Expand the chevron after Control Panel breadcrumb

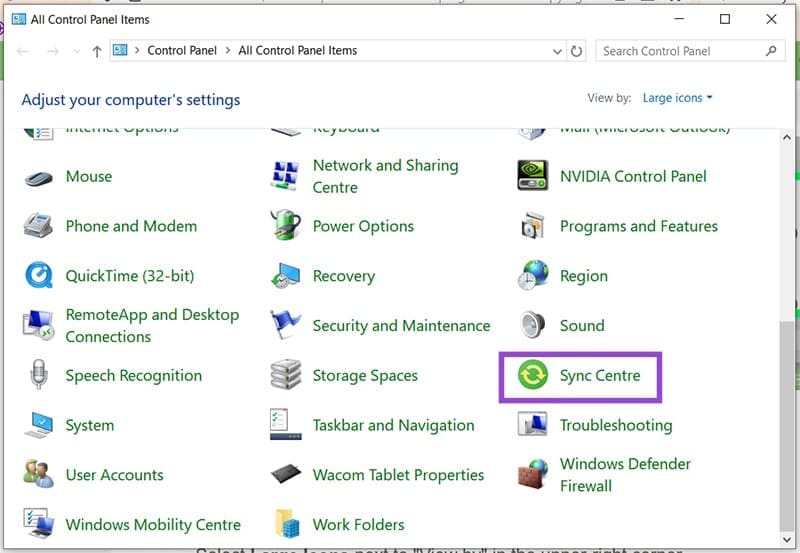coord(227,51)
